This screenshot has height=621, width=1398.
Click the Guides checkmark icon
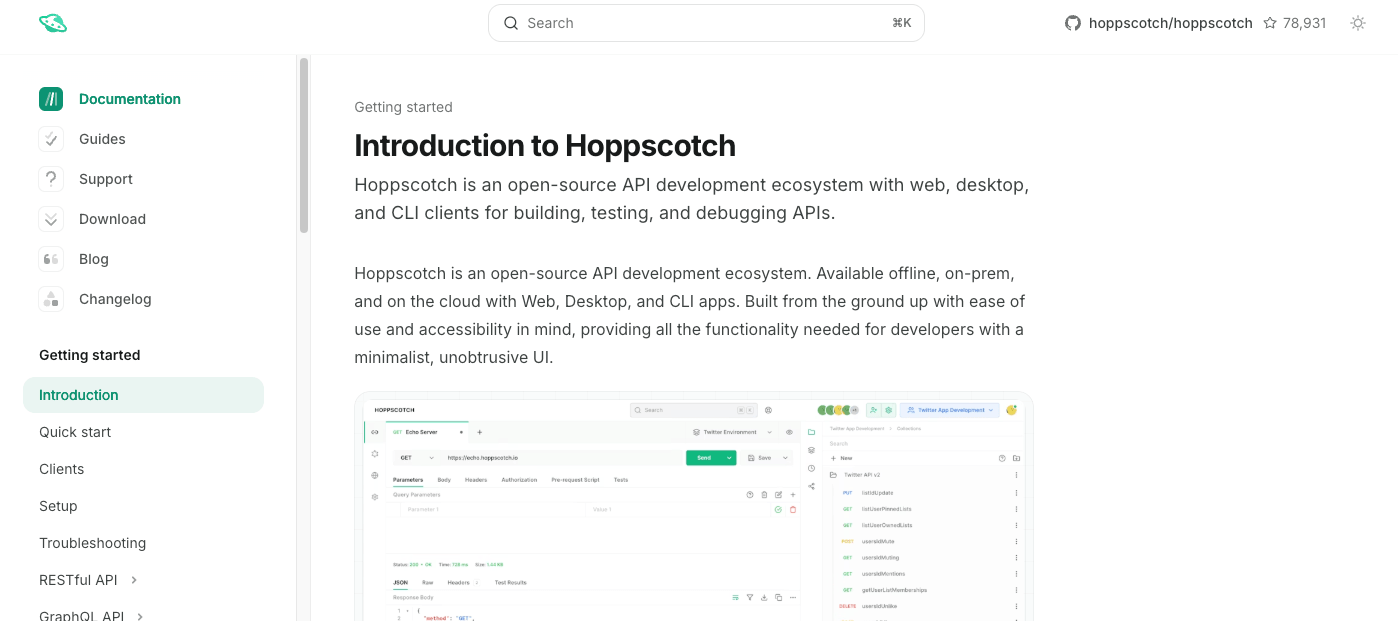(51, 139)
